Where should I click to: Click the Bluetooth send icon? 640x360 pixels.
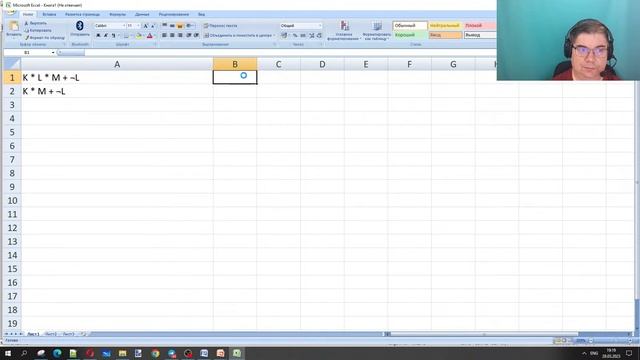point(80,26)
